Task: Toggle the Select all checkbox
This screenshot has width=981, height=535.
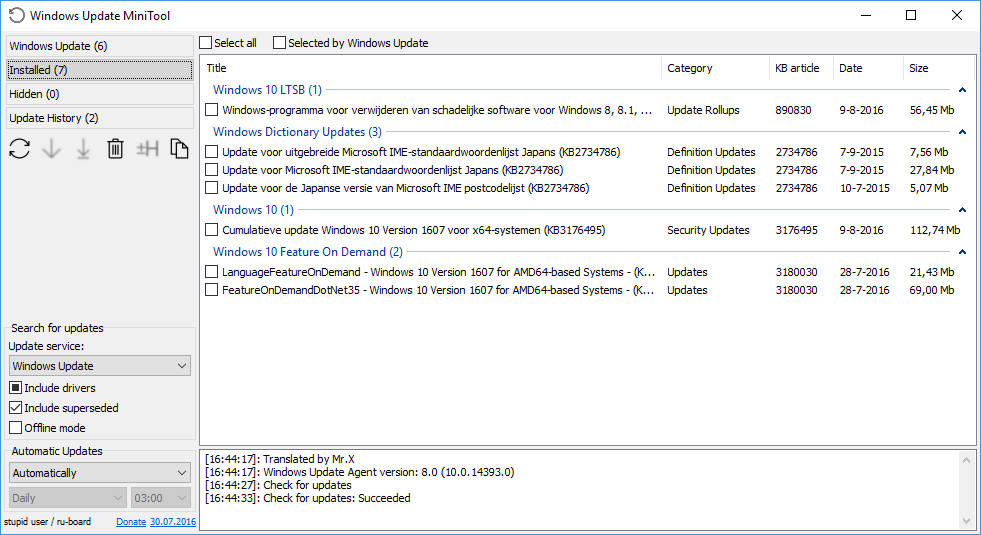Action: [206, 43]
